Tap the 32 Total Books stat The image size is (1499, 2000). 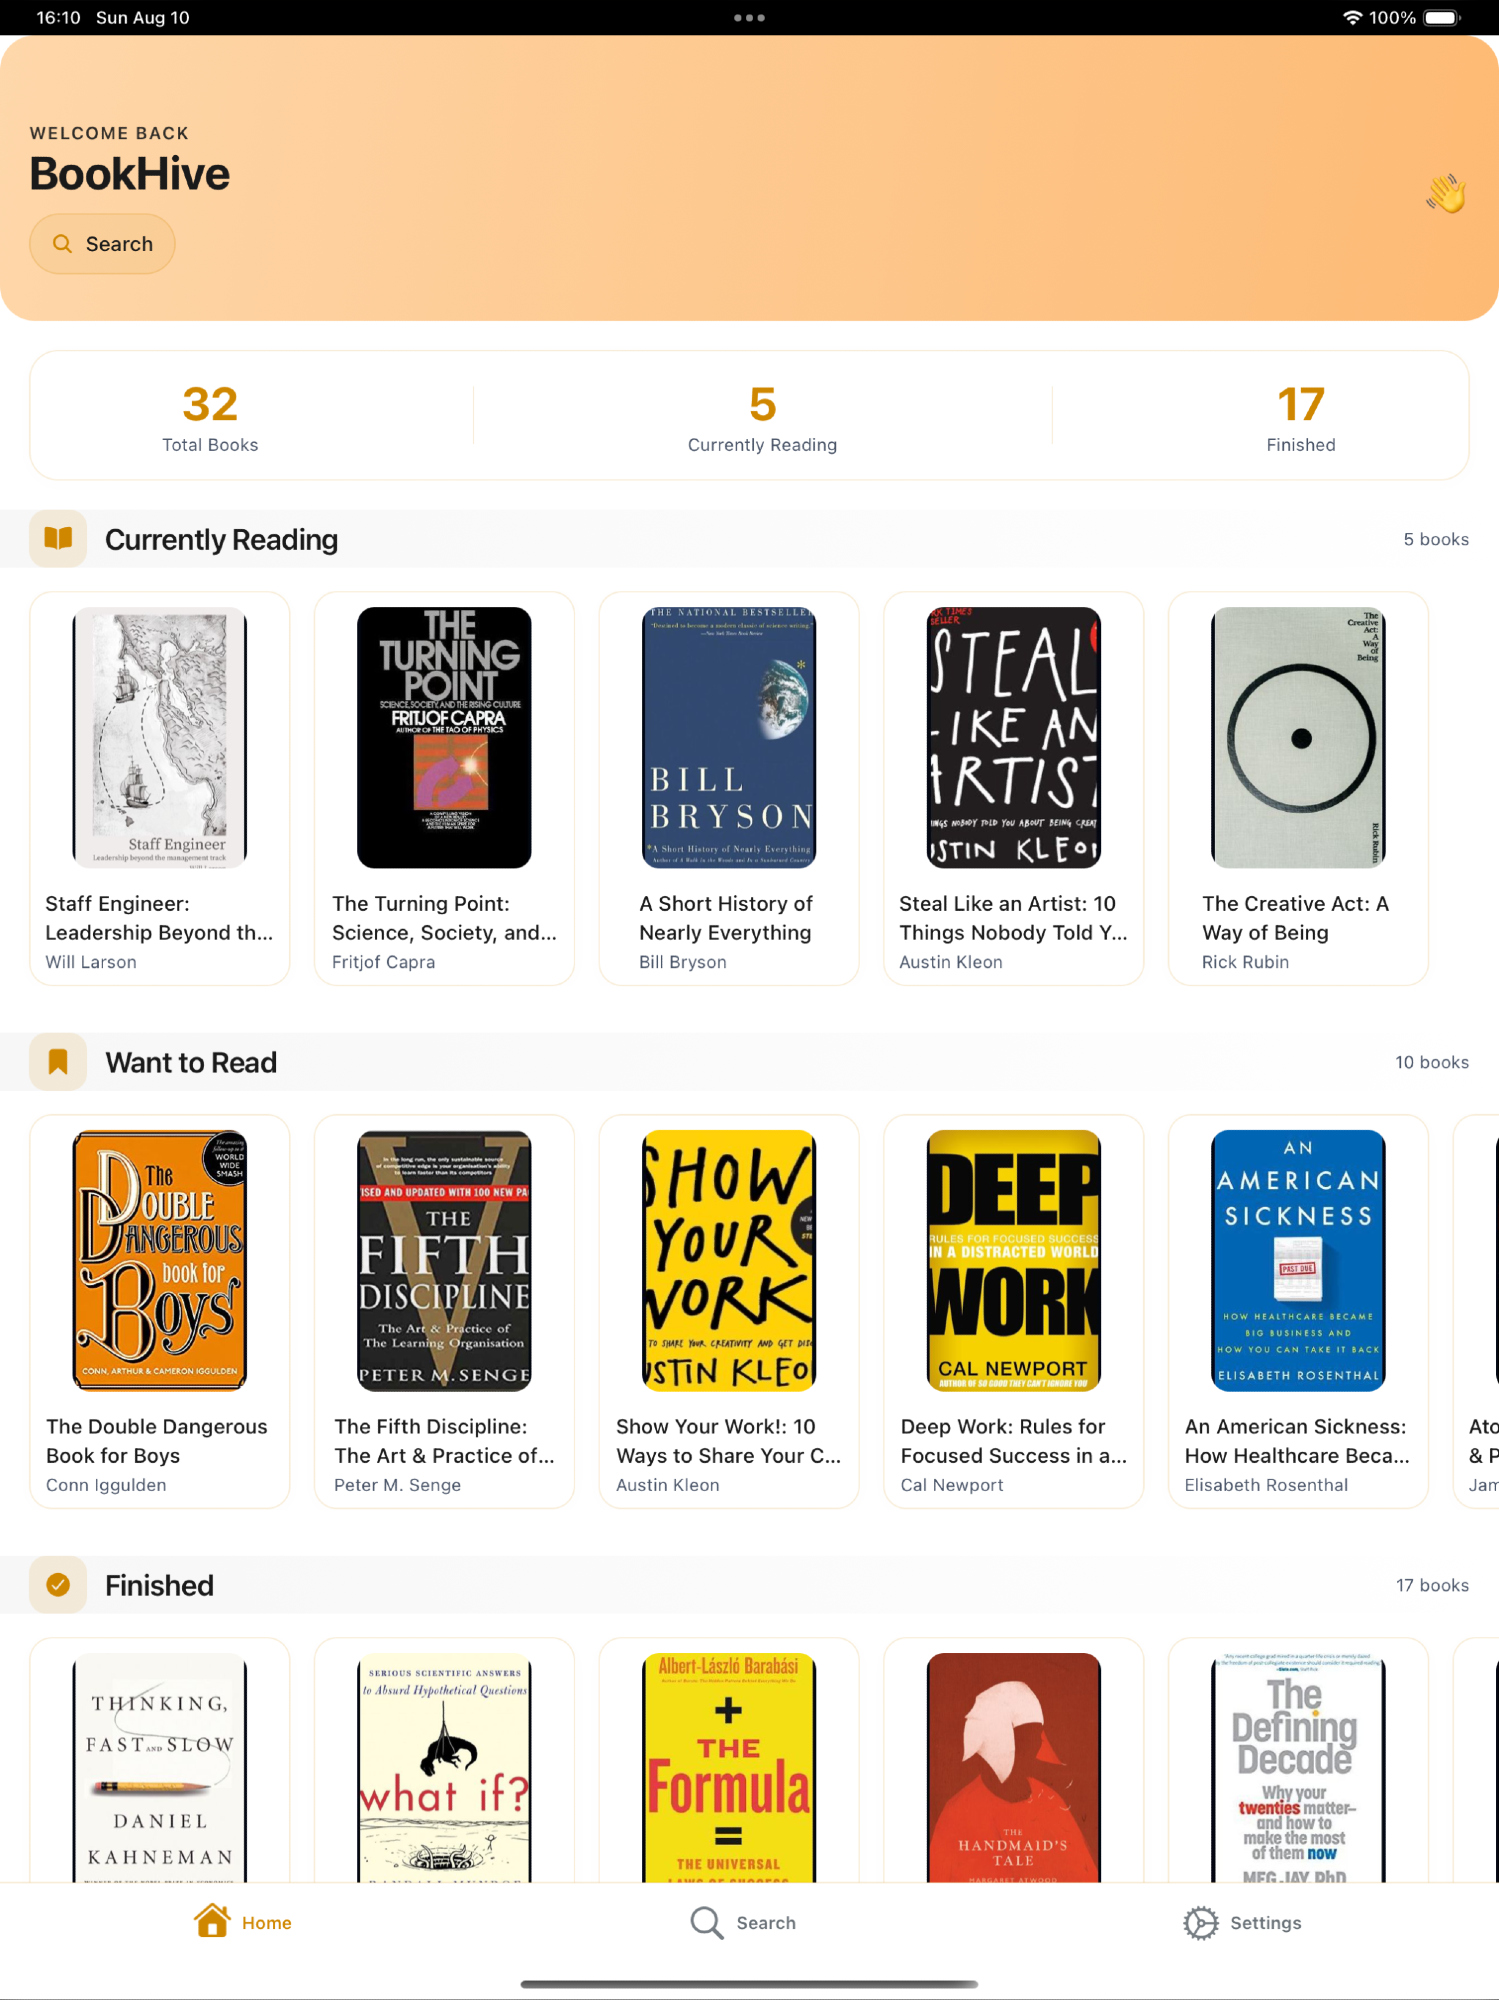[210, 416]
